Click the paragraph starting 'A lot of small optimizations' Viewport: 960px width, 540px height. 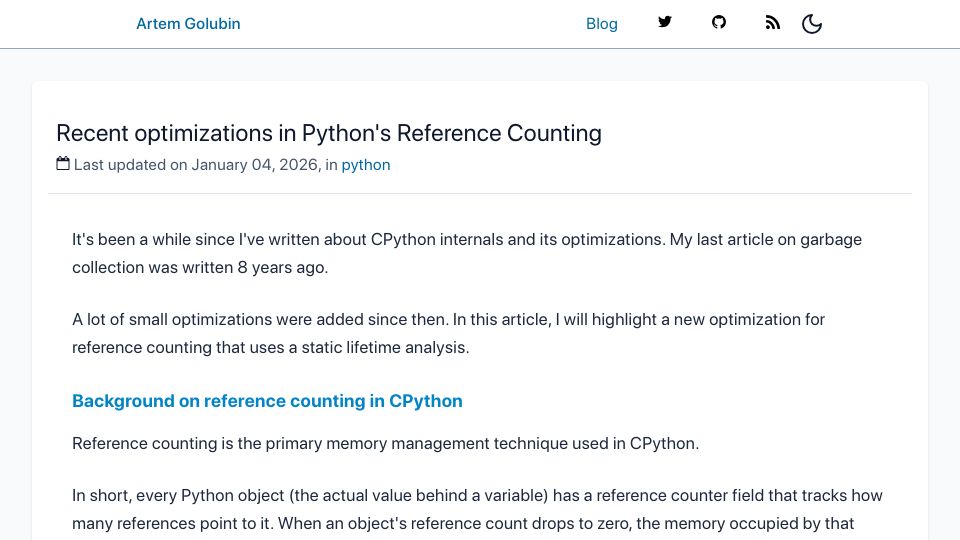click(448, 334)
